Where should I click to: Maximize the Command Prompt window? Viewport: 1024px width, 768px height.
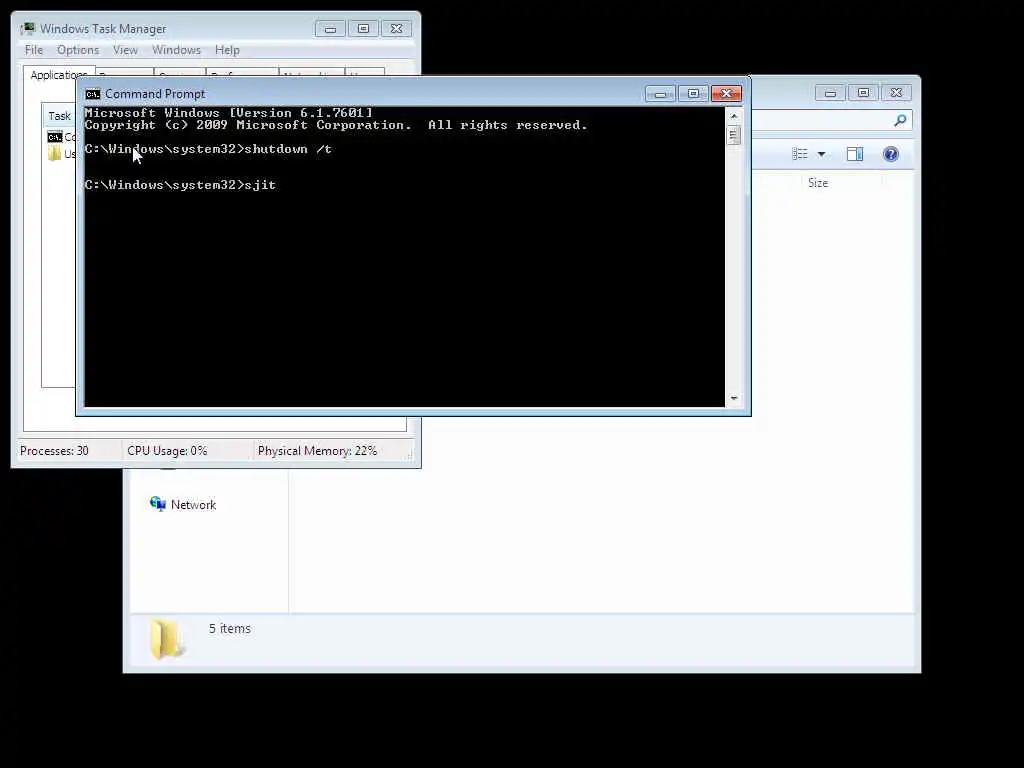tap(693, 94)
